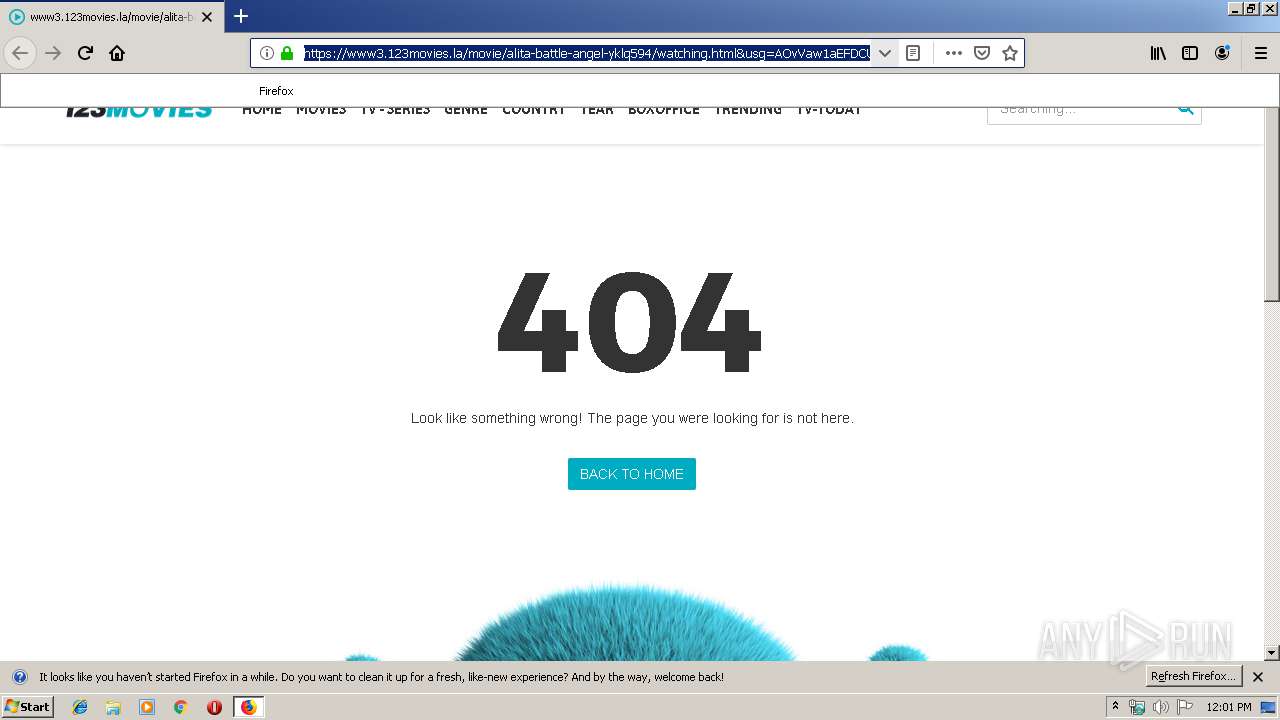Viewport: 1280px width, 720px height.
Task: Go forward one page
Action: (53, 53)
